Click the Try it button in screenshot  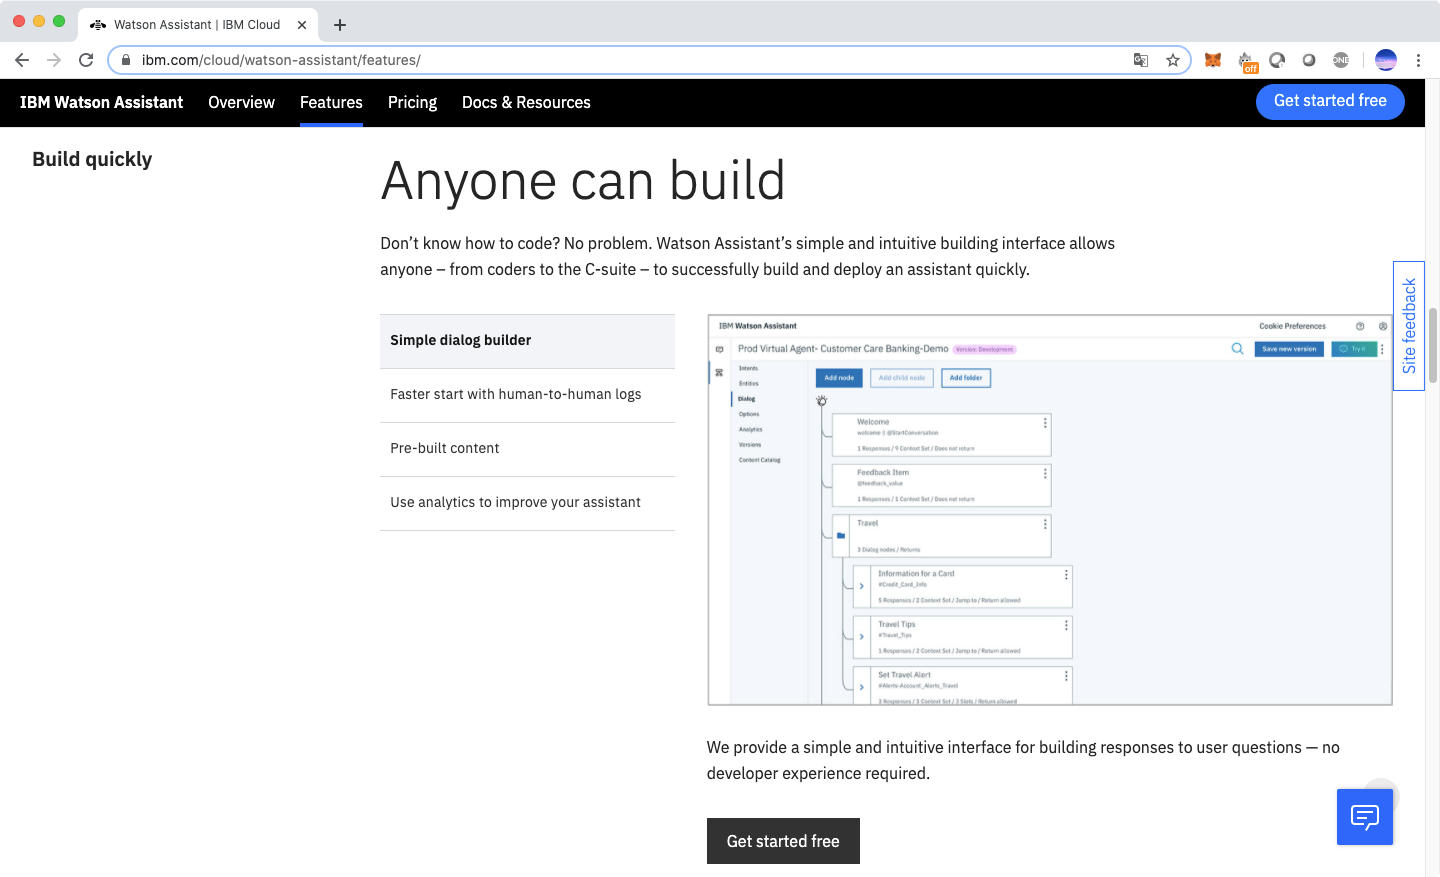pyautogui.click(x=1354, y=349)
